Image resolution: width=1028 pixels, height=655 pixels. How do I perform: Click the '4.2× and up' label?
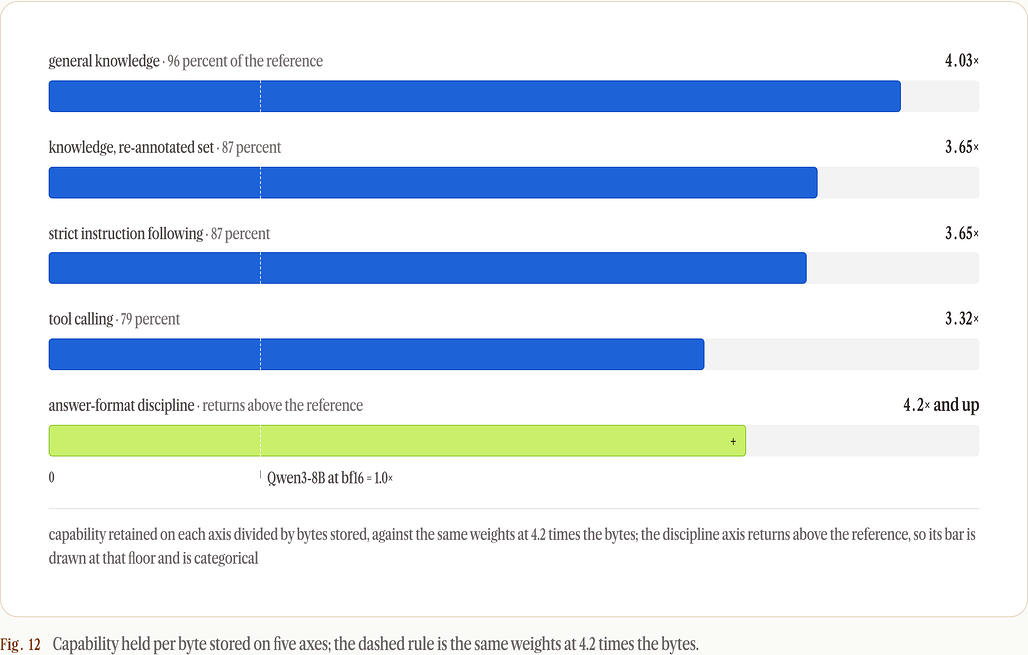(x=941, y=405)
